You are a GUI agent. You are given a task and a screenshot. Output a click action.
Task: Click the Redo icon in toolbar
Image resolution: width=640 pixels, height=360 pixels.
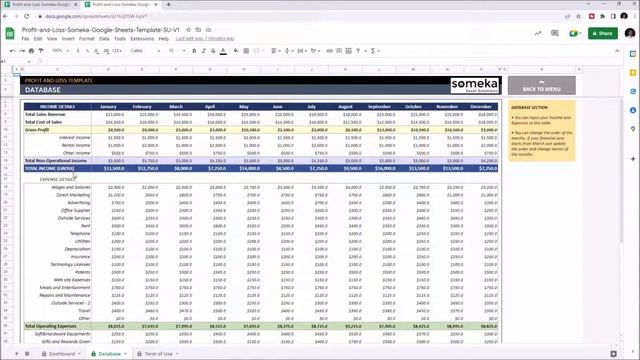(22, 51)
